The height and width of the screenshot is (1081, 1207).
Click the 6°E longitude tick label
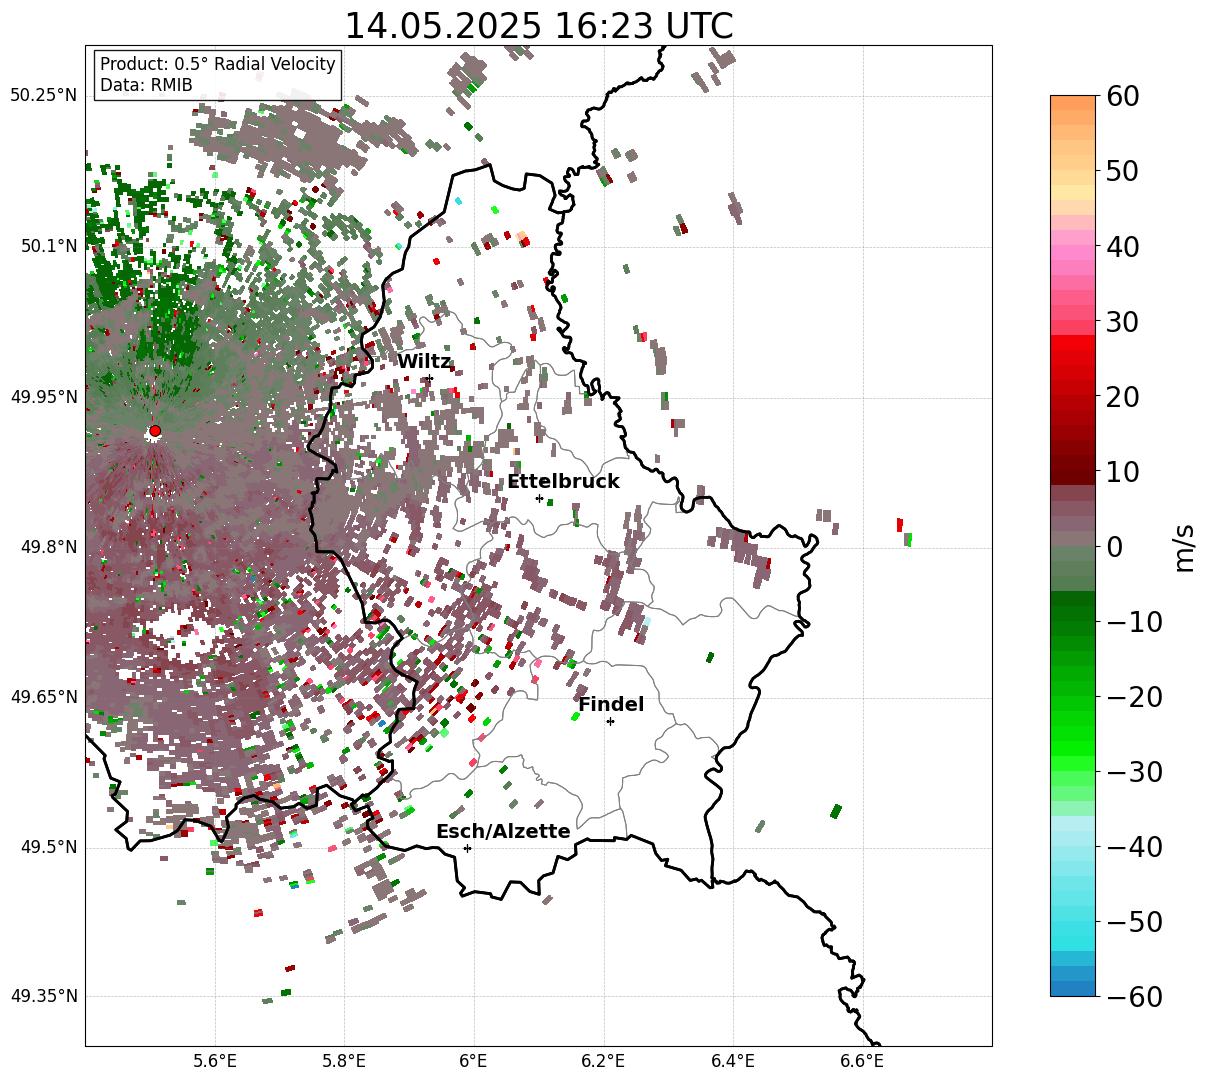click(474, 1061)
